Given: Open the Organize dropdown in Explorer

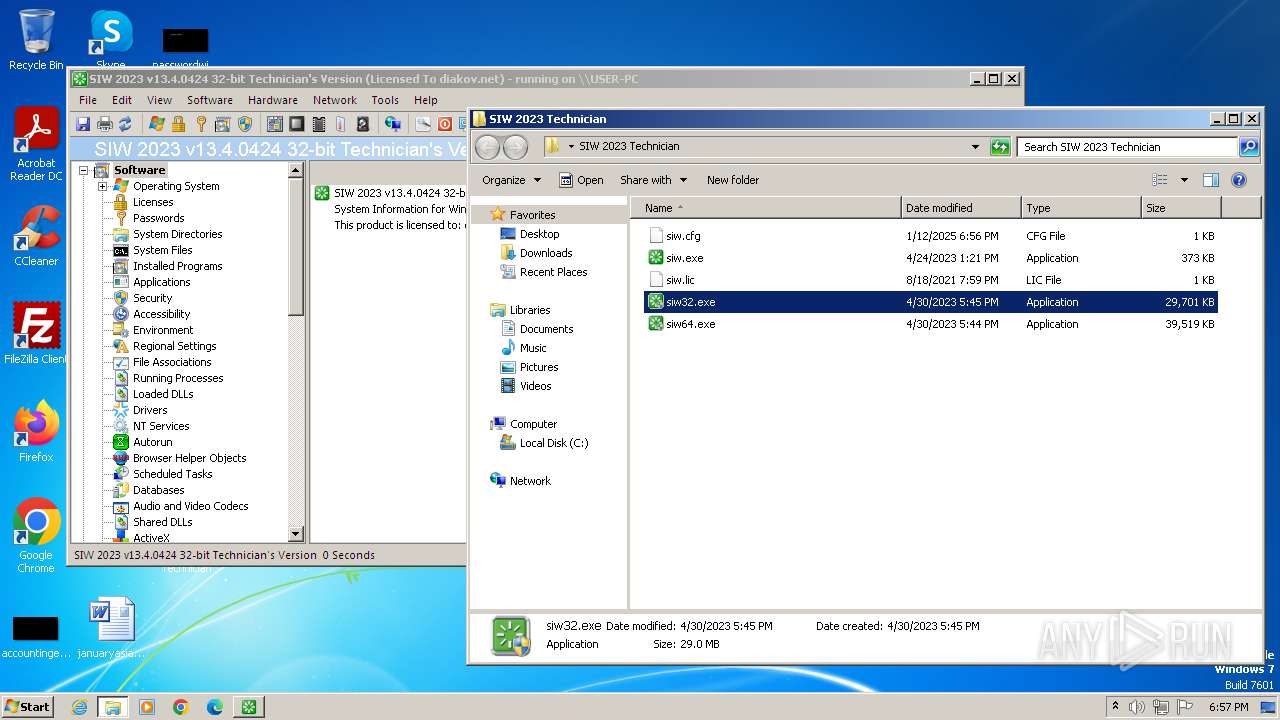Looking at the screenshot, I should tap(511, 180).
